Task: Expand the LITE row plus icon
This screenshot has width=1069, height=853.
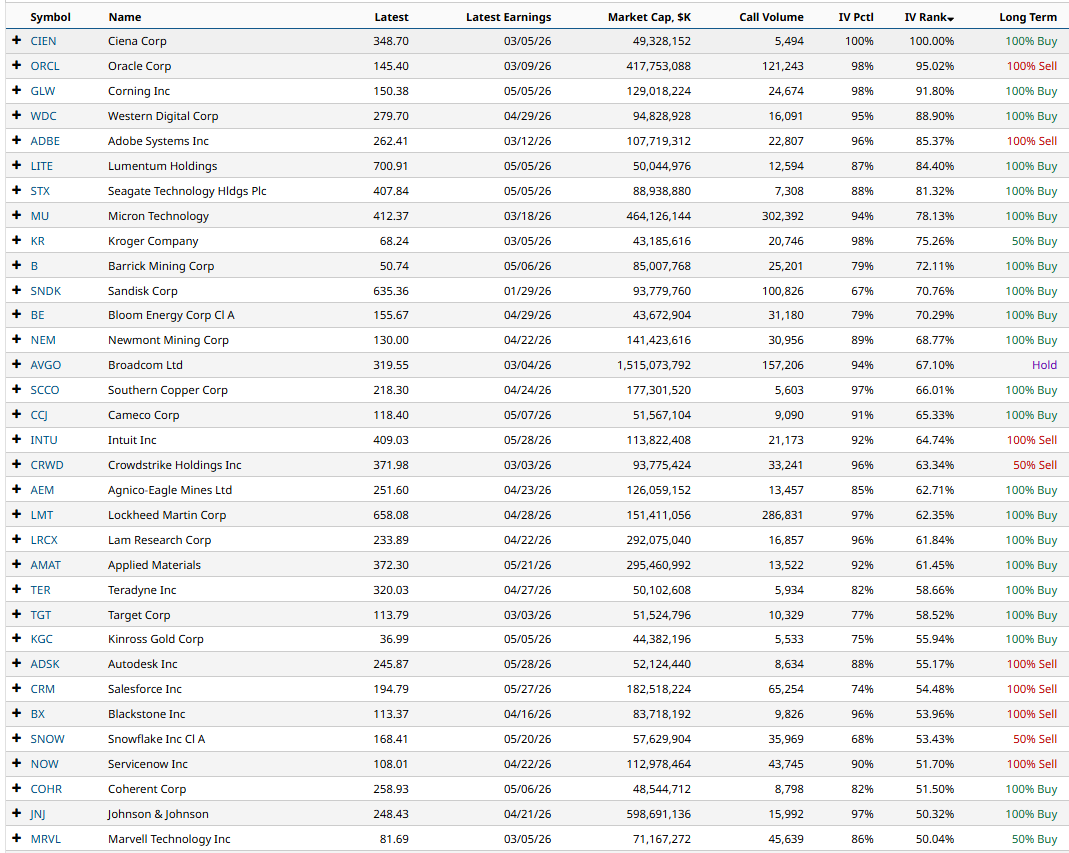Action: (x=17, y=165)
